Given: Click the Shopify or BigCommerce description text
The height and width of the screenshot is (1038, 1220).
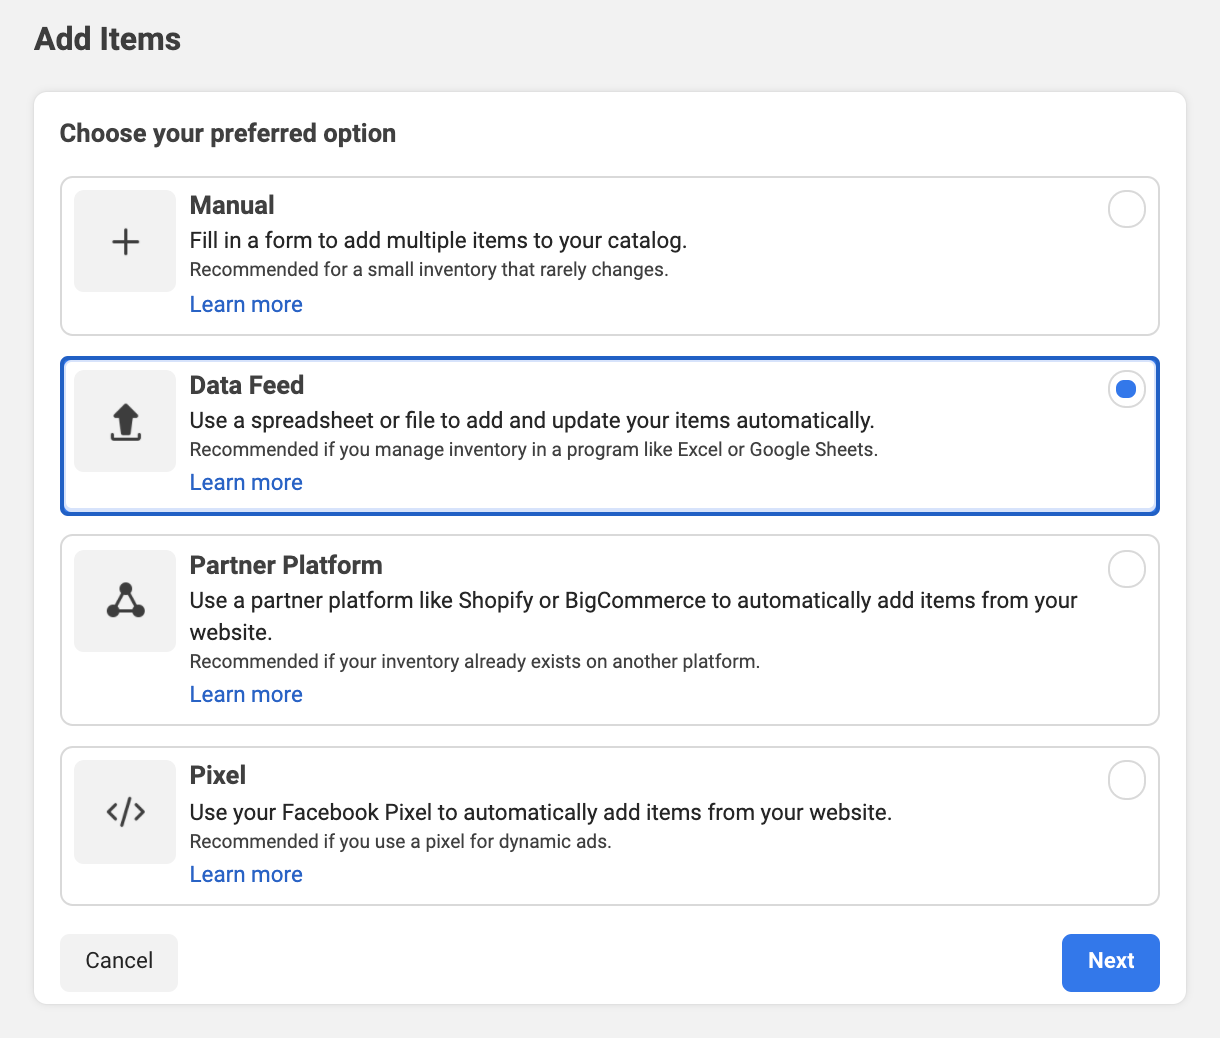Looking at the screenshot, I should [633, 602].
